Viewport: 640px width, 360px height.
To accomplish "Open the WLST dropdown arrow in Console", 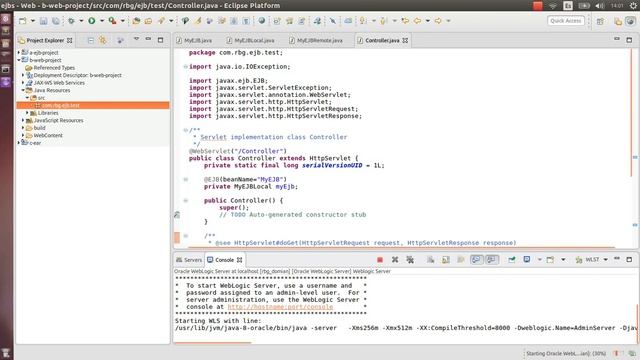I will coord(606,260).
